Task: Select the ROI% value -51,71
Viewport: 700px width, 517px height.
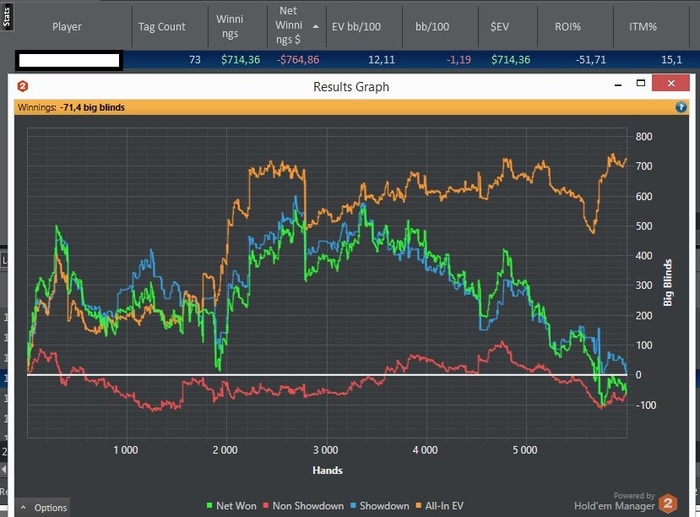Action: point(591,59)
